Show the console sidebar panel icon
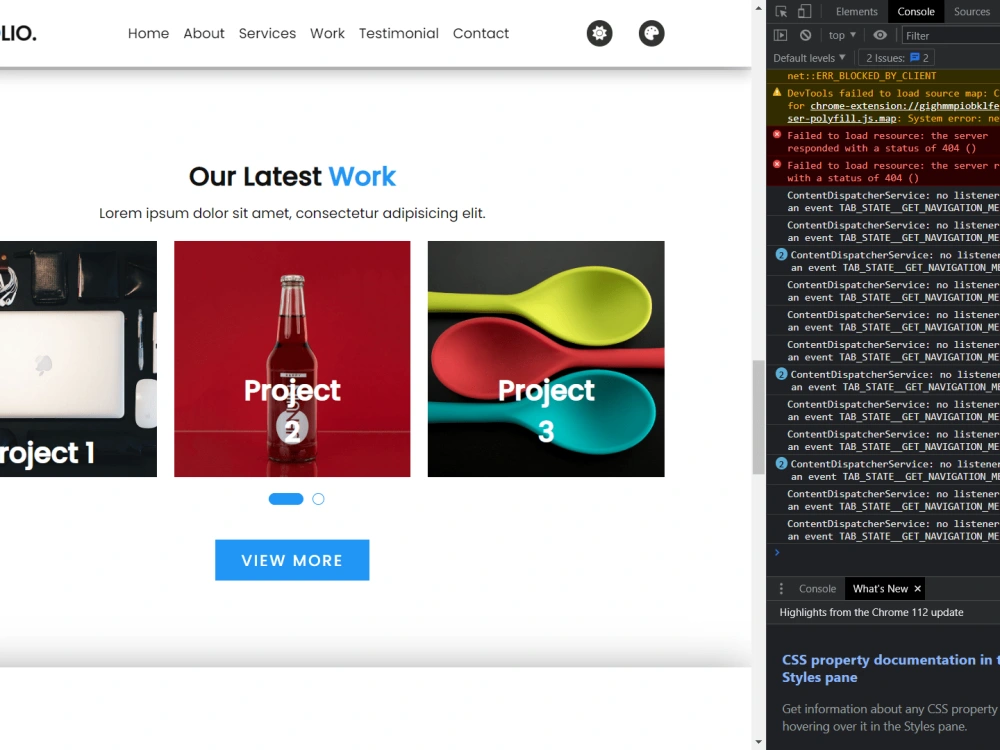Screen dimensions: 1000x750 tap(781, 35)
